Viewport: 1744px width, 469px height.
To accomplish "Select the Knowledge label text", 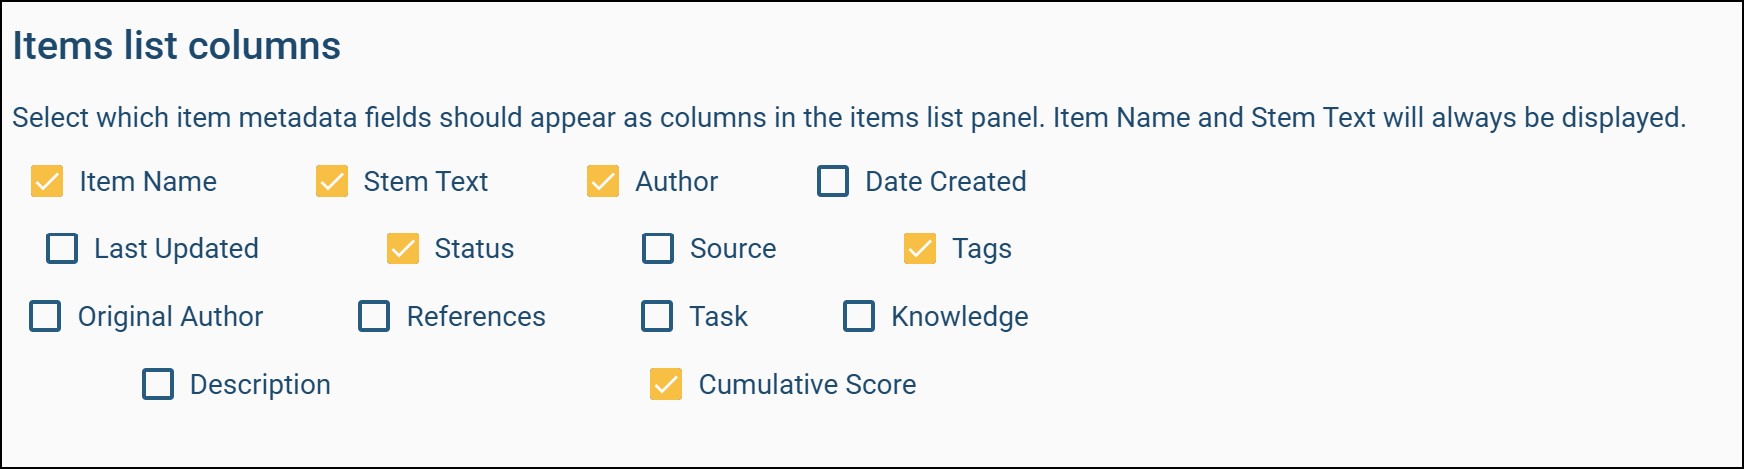I will (959, 316).
